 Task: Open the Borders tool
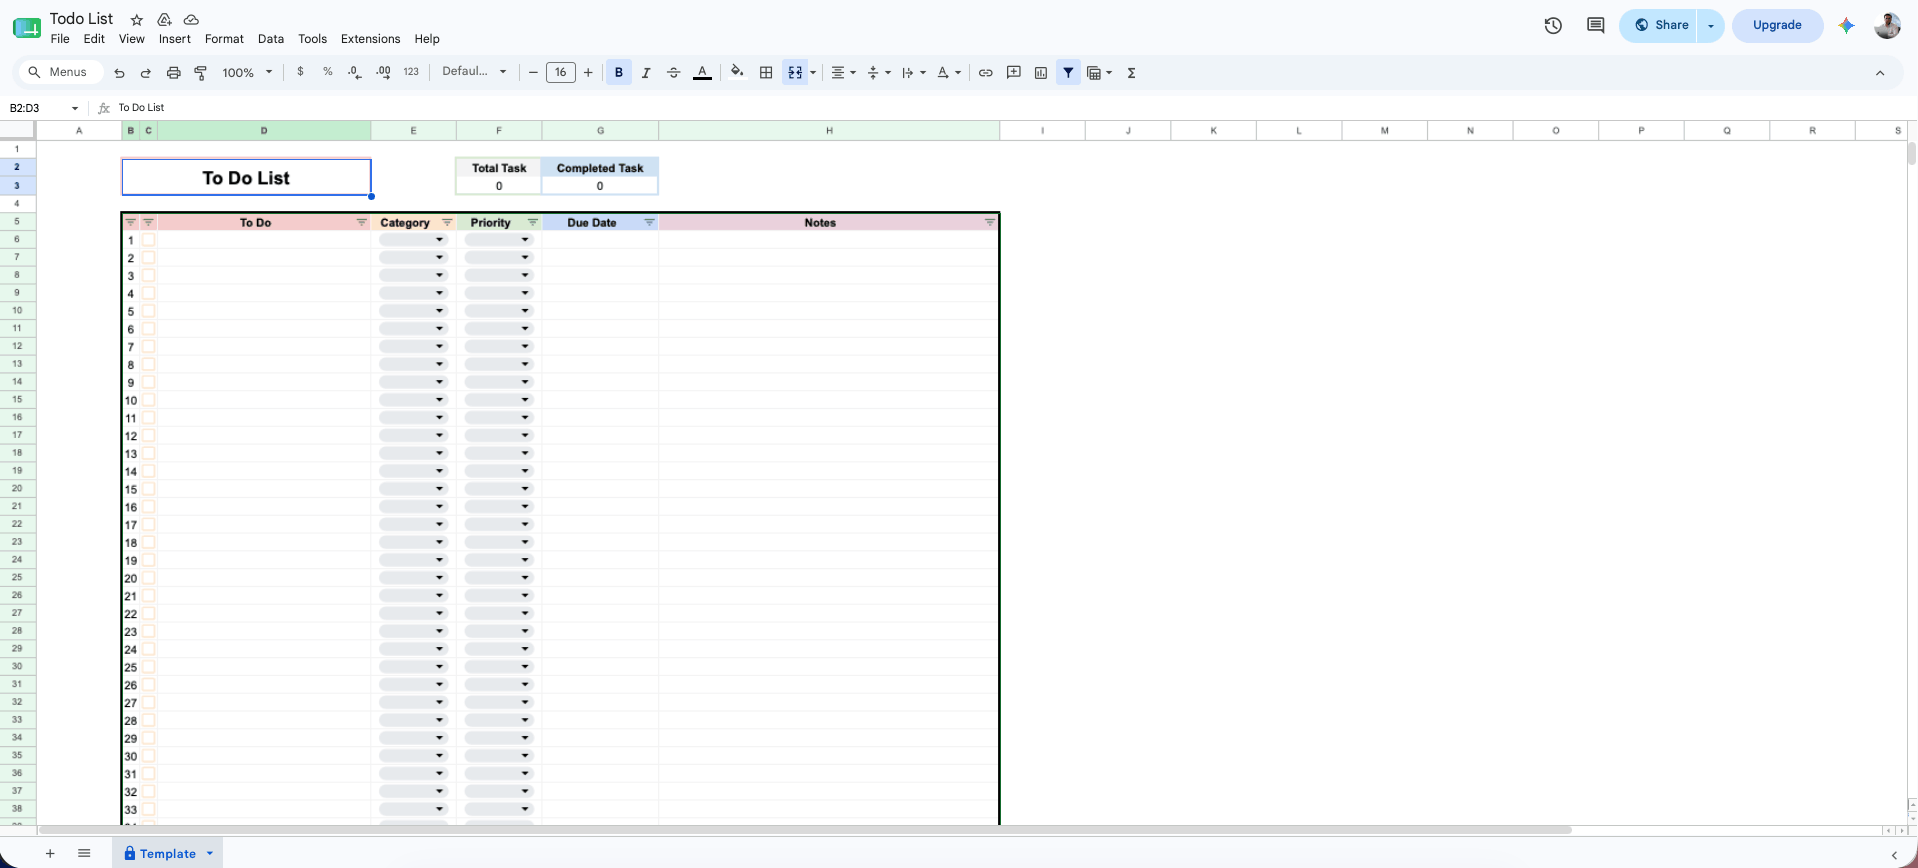(x=766, y=73)
